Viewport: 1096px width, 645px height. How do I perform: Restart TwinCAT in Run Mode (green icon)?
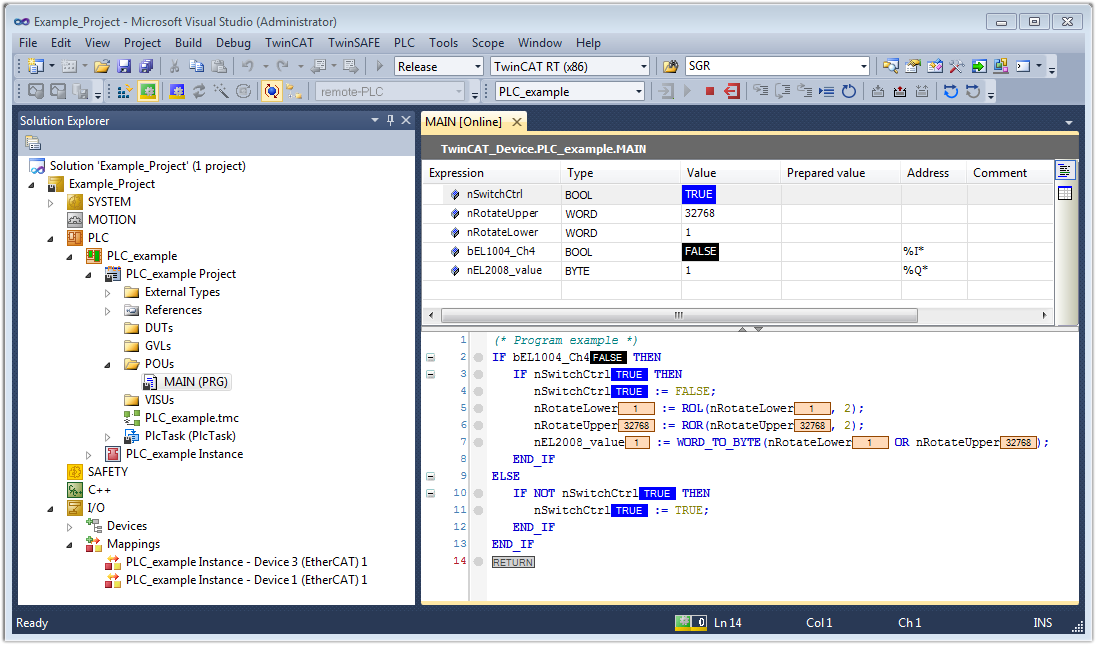148,92
